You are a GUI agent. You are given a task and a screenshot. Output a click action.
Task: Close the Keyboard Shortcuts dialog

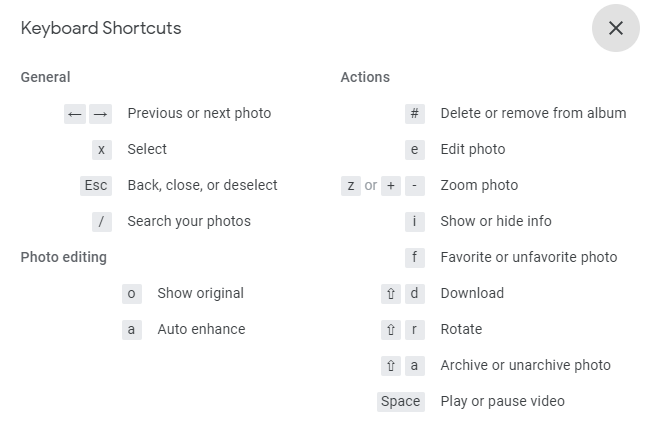pos(615,28)
